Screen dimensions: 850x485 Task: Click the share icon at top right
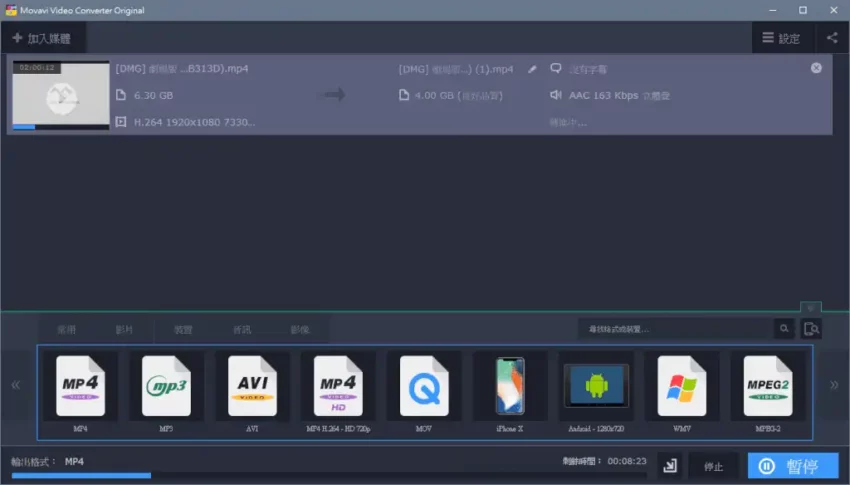tap(832, 38)
